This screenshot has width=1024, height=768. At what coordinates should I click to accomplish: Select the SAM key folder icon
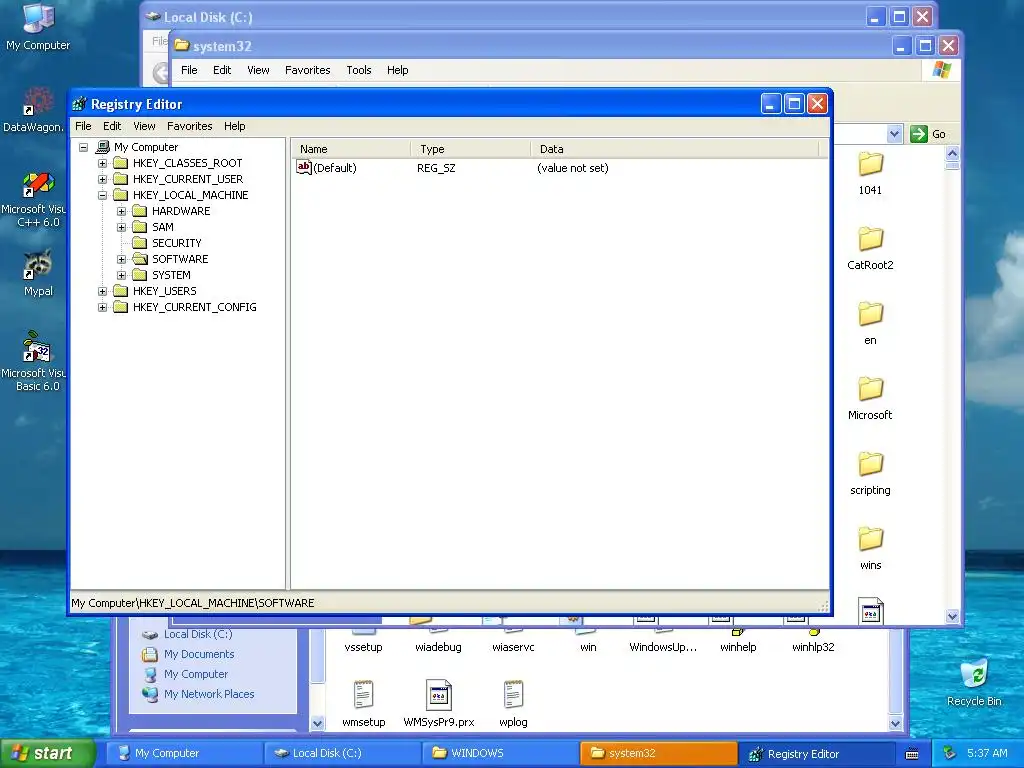140,227
